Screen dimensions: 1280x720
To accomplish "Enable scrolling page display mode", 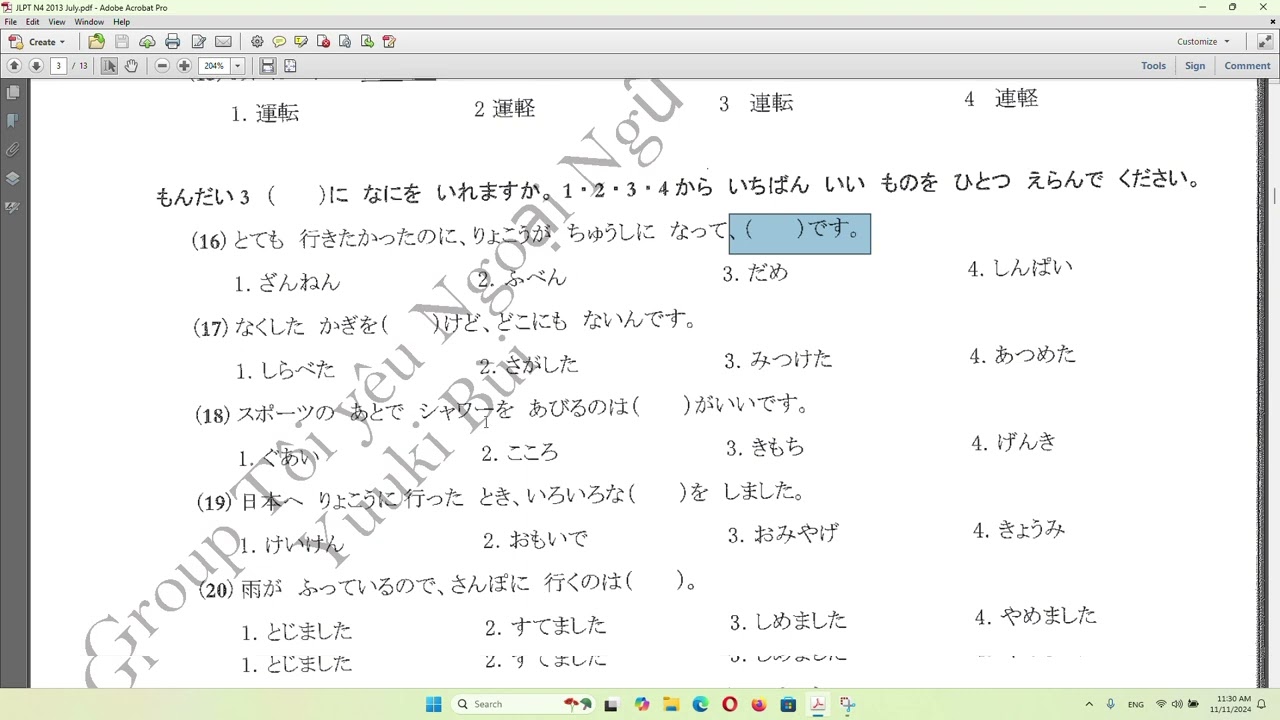I will coord(267,66).
